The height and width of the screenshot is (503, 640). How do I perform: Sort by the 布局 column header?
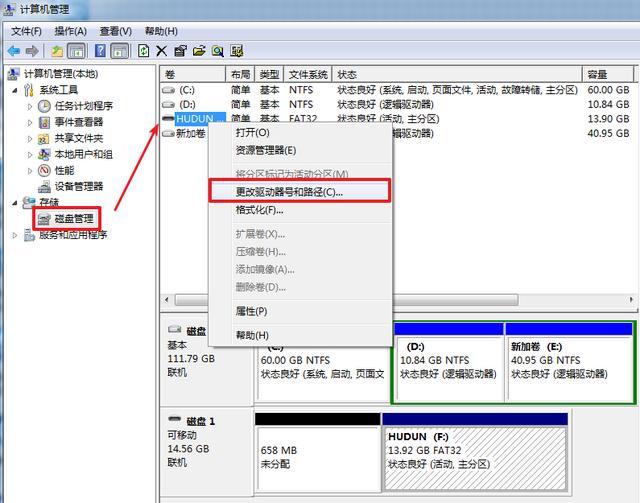240,74
